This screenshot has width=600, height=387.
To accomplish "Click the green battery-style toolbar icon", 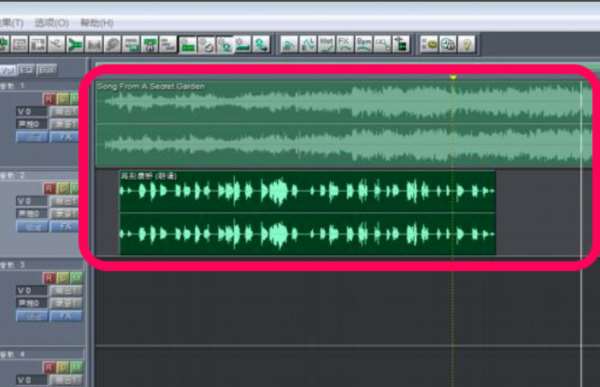I will [401, 44].
